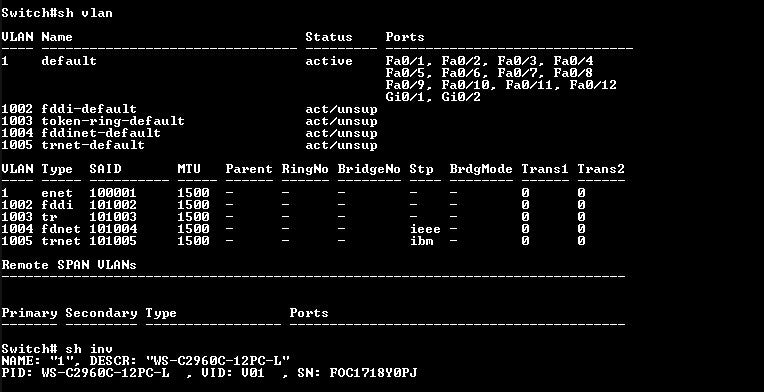
Task: Select the 'fdnet' type value
Action: click(x=61, y=228)
